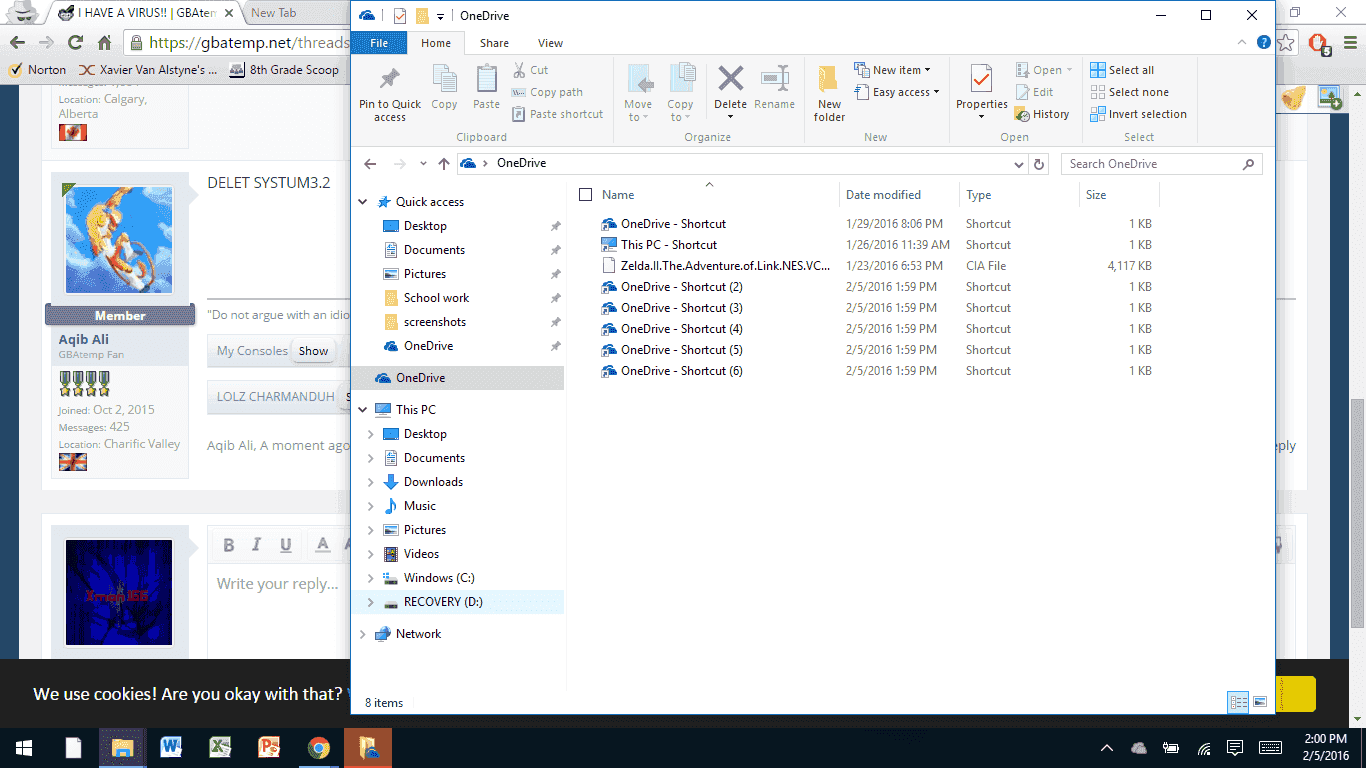Viewport: 1366px width, 768px height.
Task: Expand Network tree node
Action: pos(363,634)
